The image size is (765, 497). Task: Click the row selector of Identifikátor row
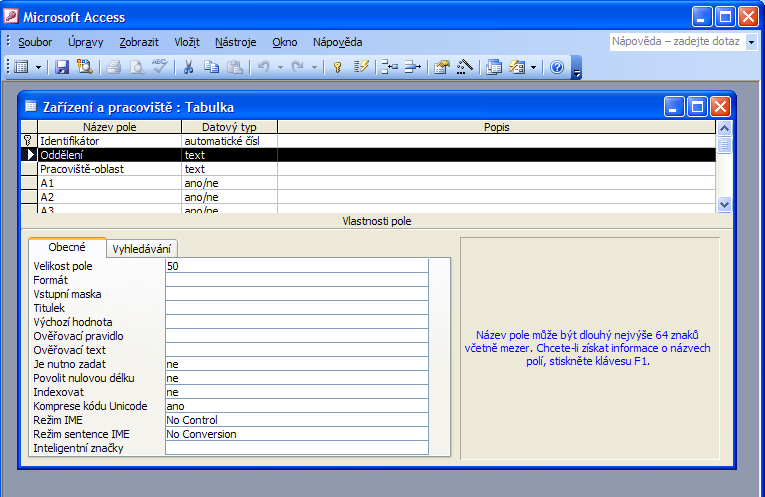pos(29,141)
